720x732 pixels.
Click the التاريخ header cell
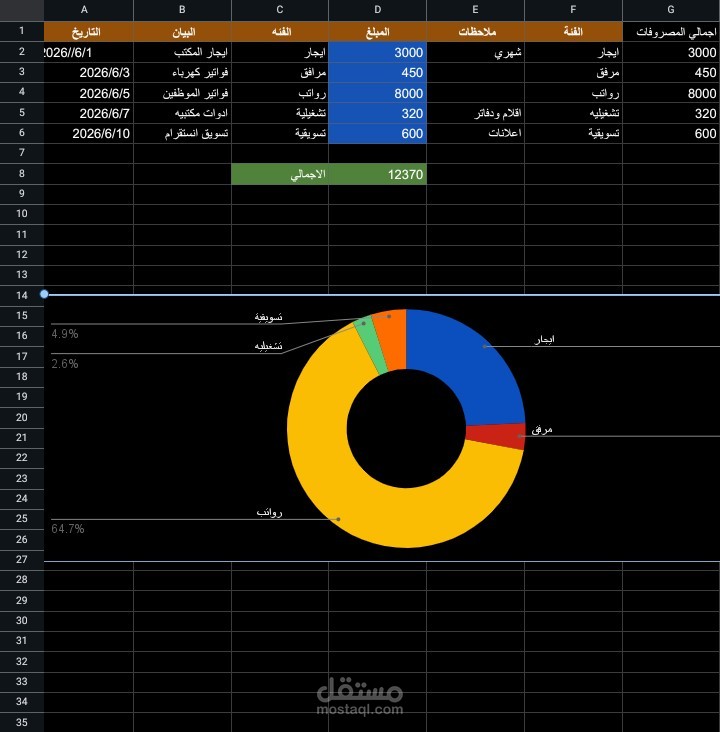pos(89,32)
